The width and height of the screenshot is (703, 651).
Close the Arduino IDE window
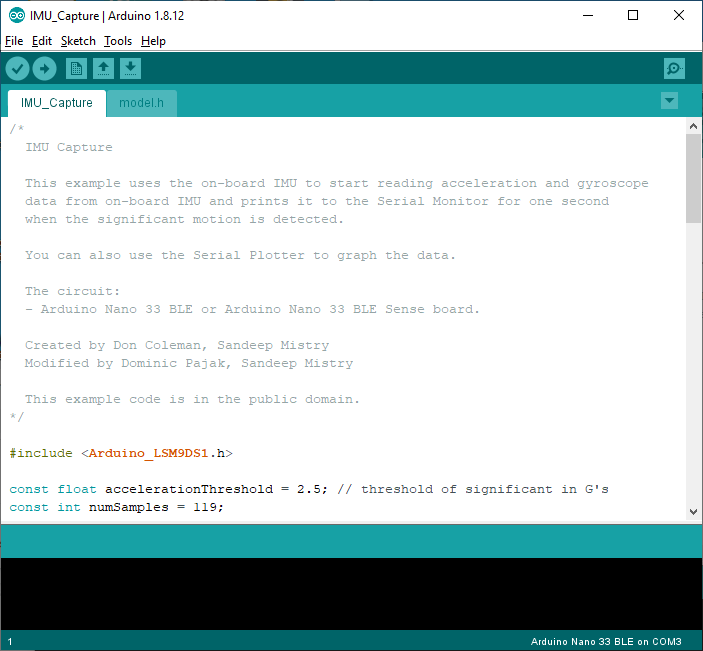pos(679,16)
